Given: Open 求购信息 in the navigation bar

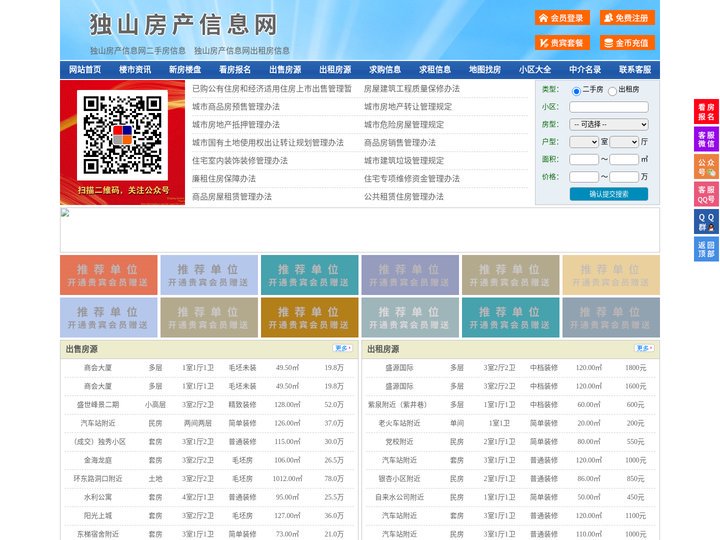Looking at the screenshot, I should (x=385, y=70).
